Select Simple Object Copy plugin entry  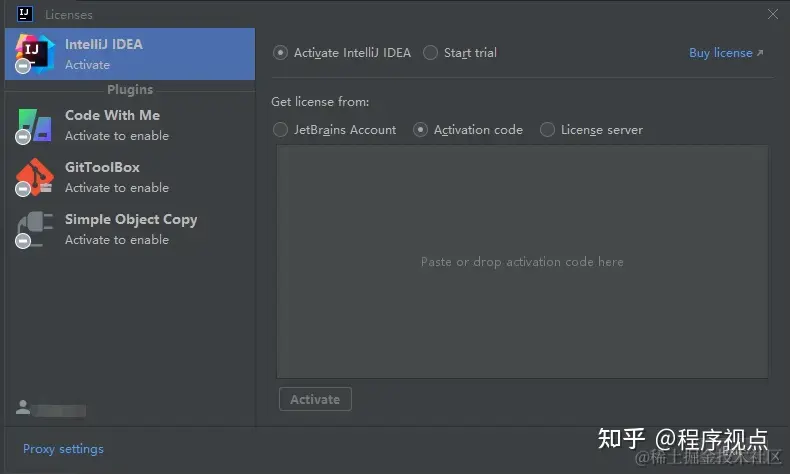(x=130, y=230)
